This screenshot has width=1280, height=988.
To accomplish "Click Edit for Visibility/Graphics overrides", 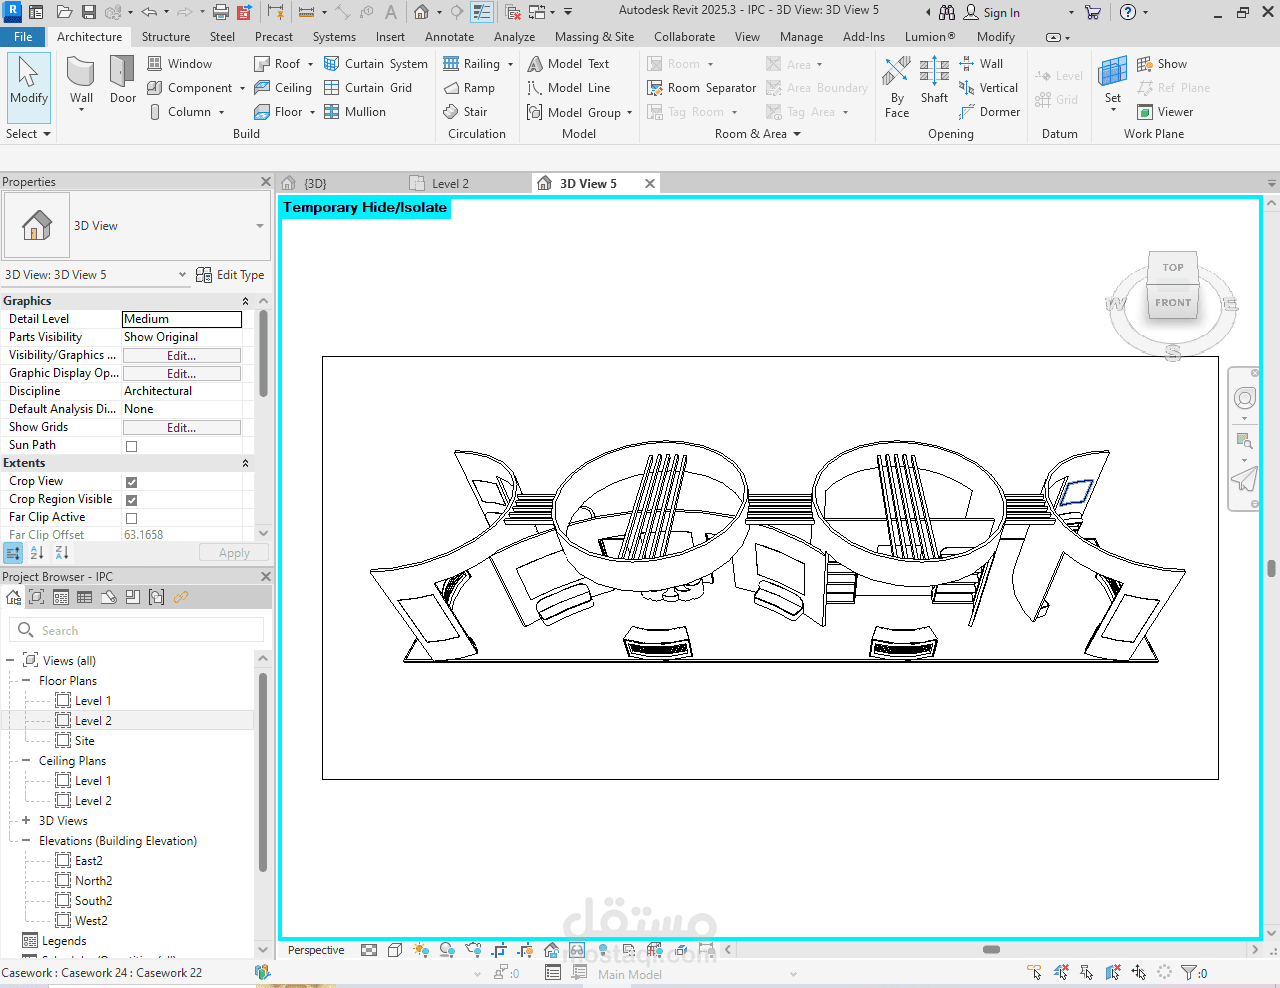I will click(x=181, y=356).
